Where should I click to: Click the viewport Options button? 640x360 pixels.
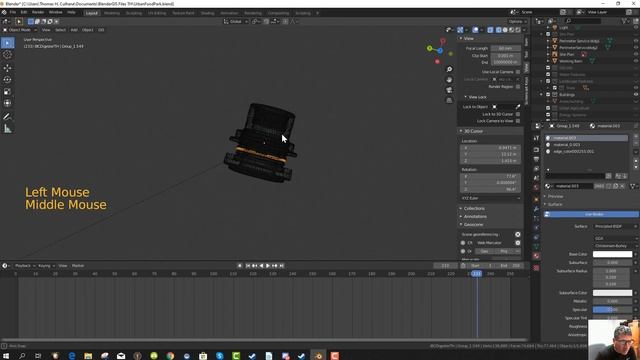coord(516,22)
